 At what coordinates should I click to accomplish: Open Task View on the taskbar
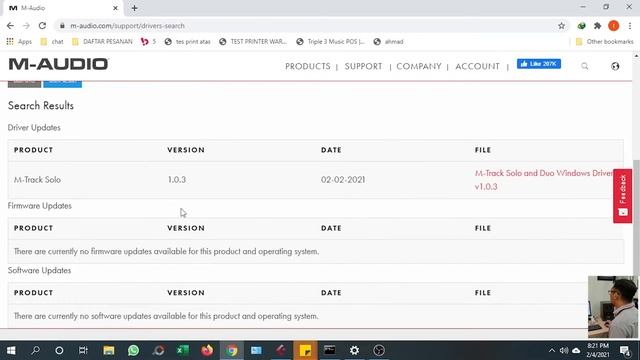pos(83,350)
